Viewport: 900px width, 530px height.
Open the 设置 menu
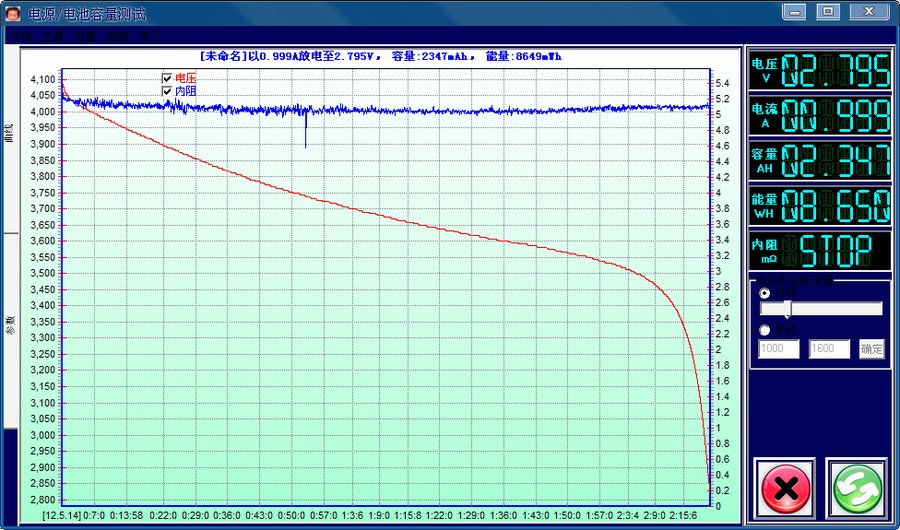tap(86, 36)
